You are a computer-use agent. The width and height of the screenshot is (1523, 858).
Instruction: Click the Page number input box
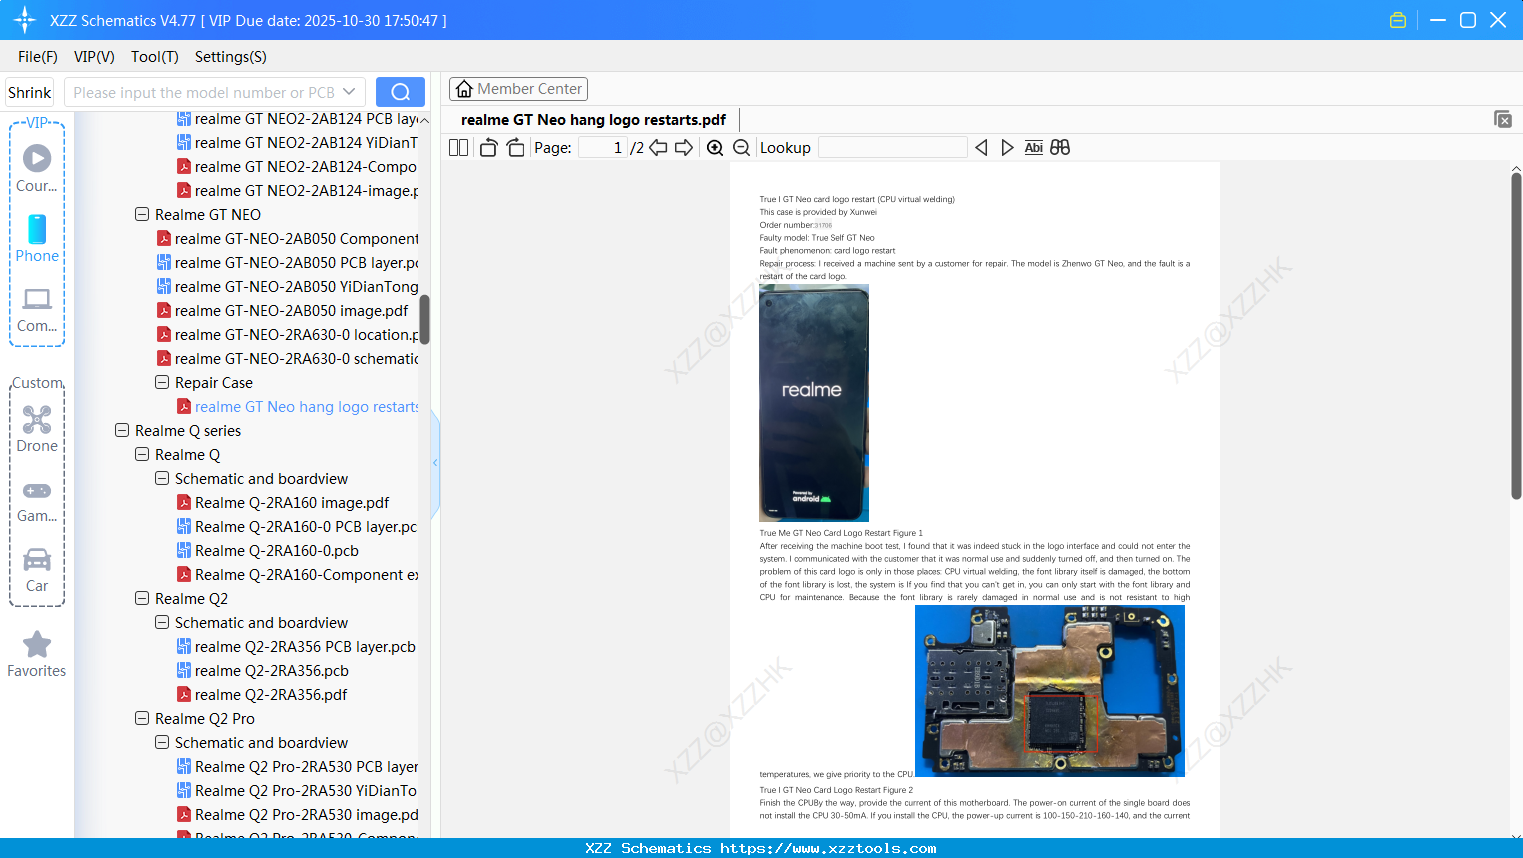pyautogui.click(x=602, y=148)
